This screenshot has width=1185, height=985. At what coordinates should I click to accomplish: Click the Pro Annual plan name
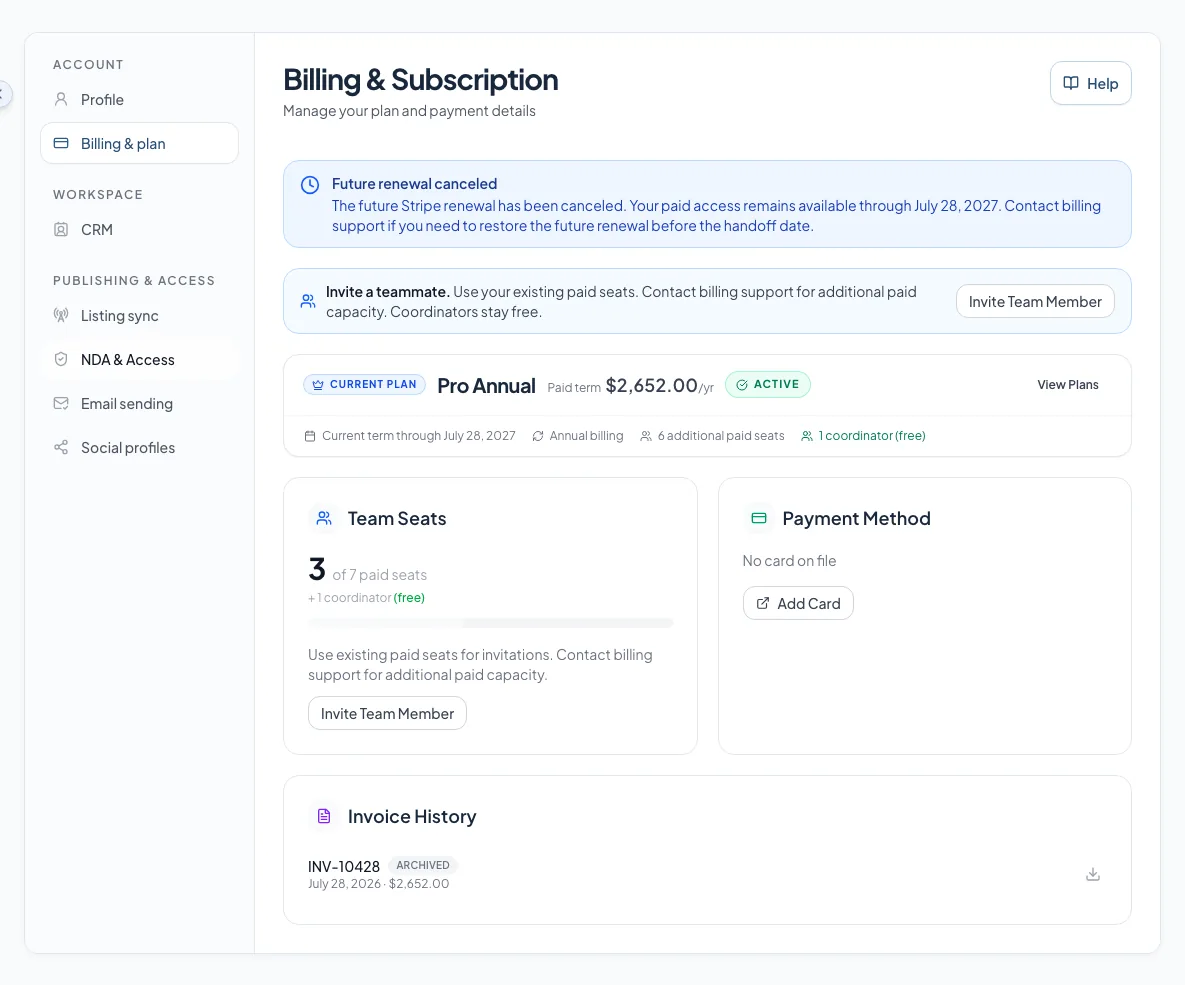pyautogui.click(x=487, y=386)
